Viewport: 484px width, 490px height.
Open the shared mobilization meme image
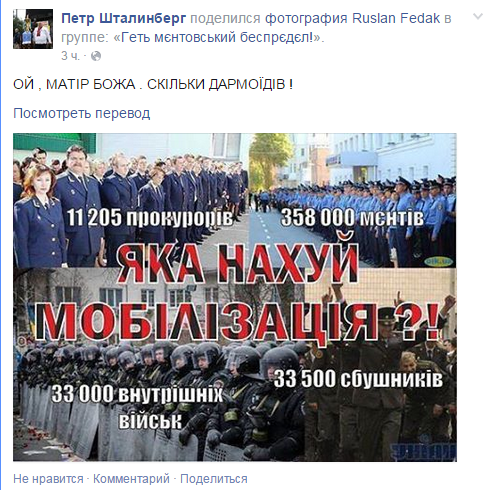[235, 297]
